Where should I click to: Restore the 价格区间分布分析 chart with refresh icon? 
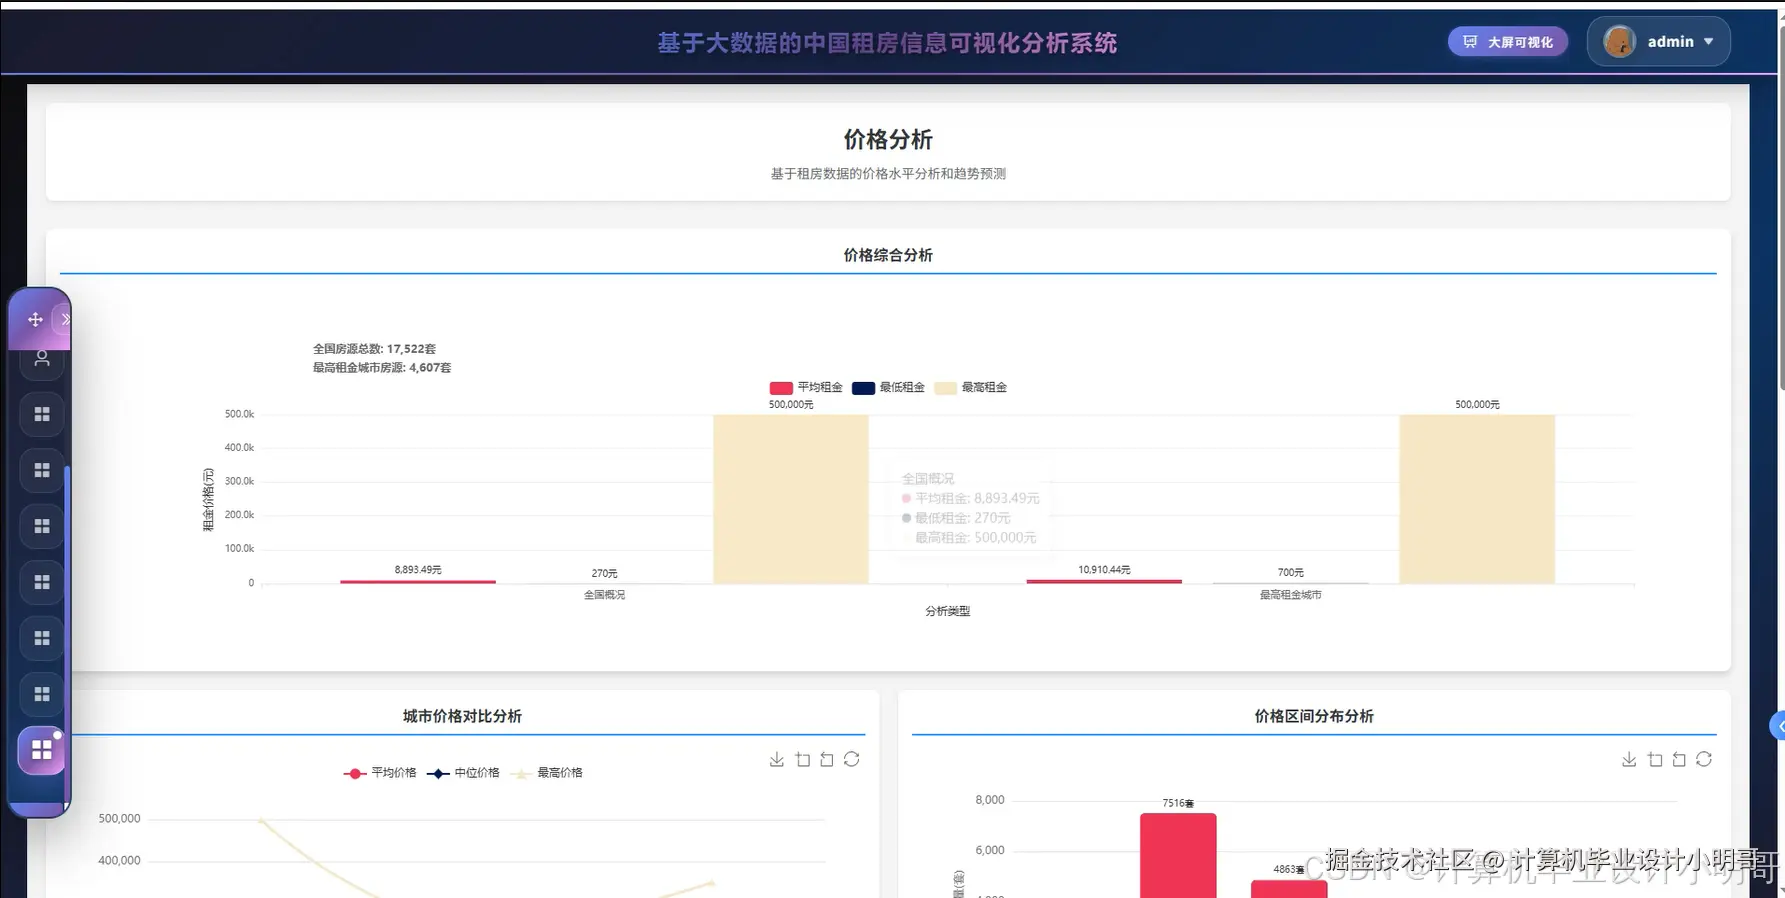pos(1704,760)
